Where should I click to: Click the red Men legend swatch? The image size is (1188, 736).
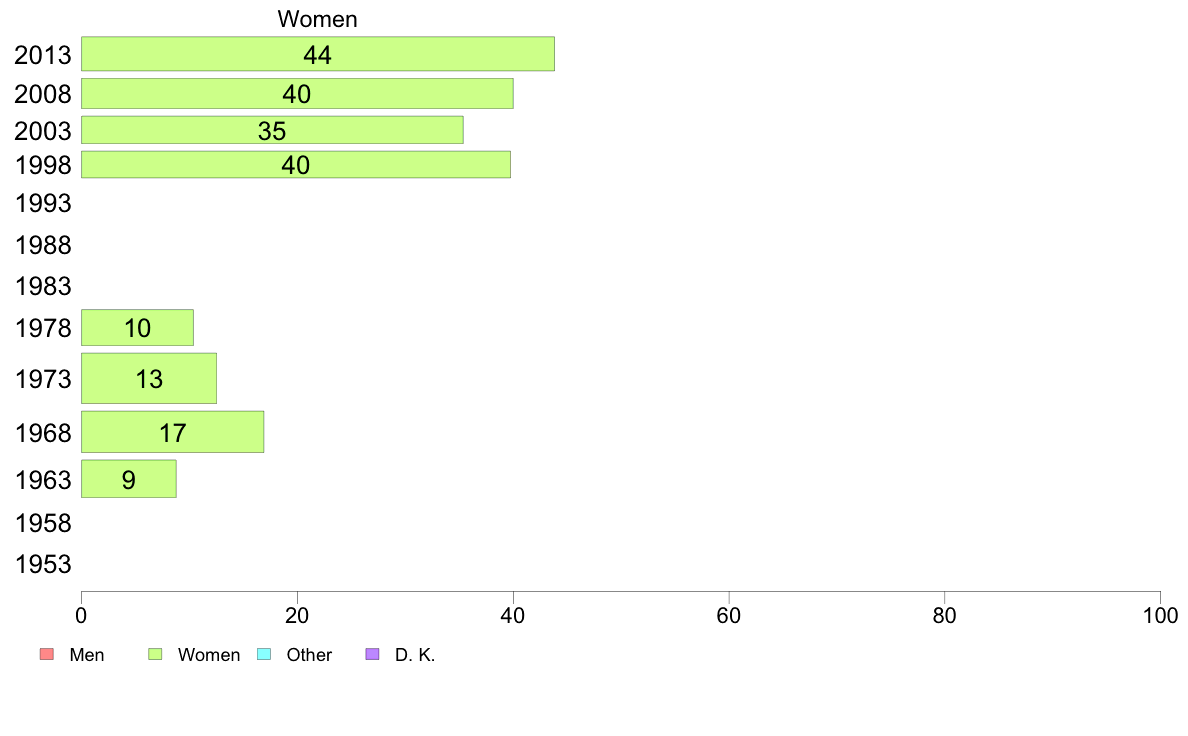click(47, 654)
